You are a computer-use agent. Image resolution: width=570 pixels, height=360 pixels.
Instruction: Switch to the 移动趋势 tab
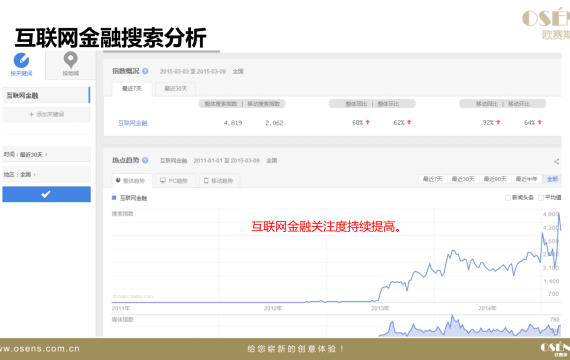[220, 181]
